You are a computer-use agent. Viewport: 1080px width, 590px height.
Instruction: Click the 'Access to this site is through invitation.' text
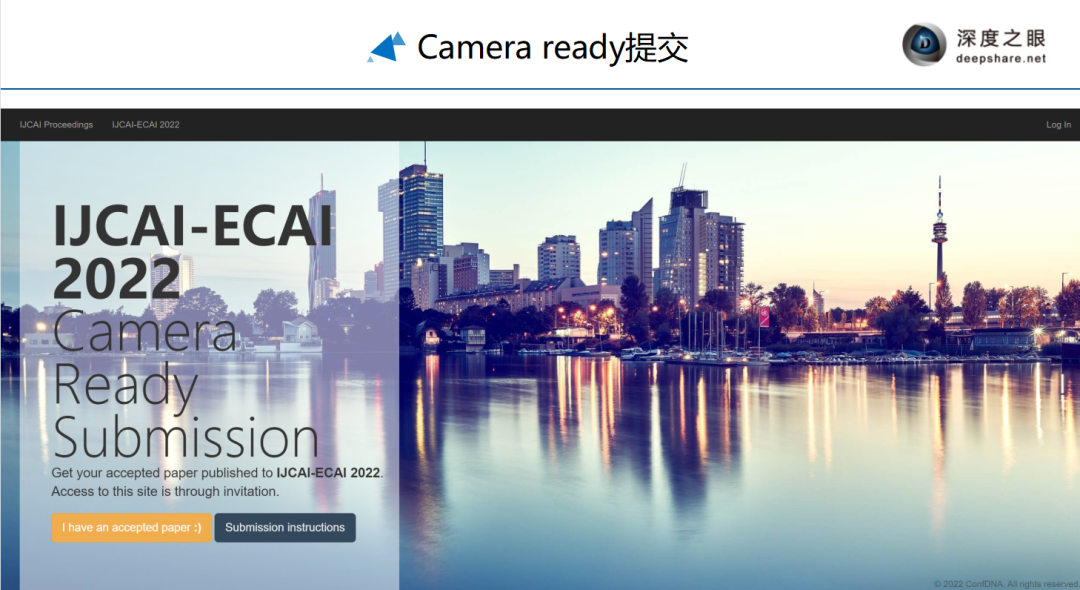pyautogui.click(x=165, y=492)
